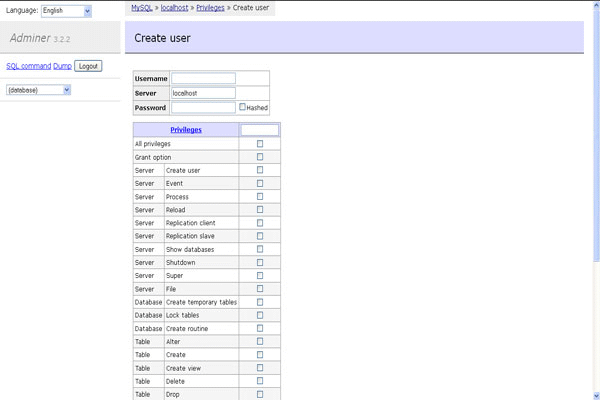
Task: Open the Language dropdown
Action: click(x=66, y=11)
